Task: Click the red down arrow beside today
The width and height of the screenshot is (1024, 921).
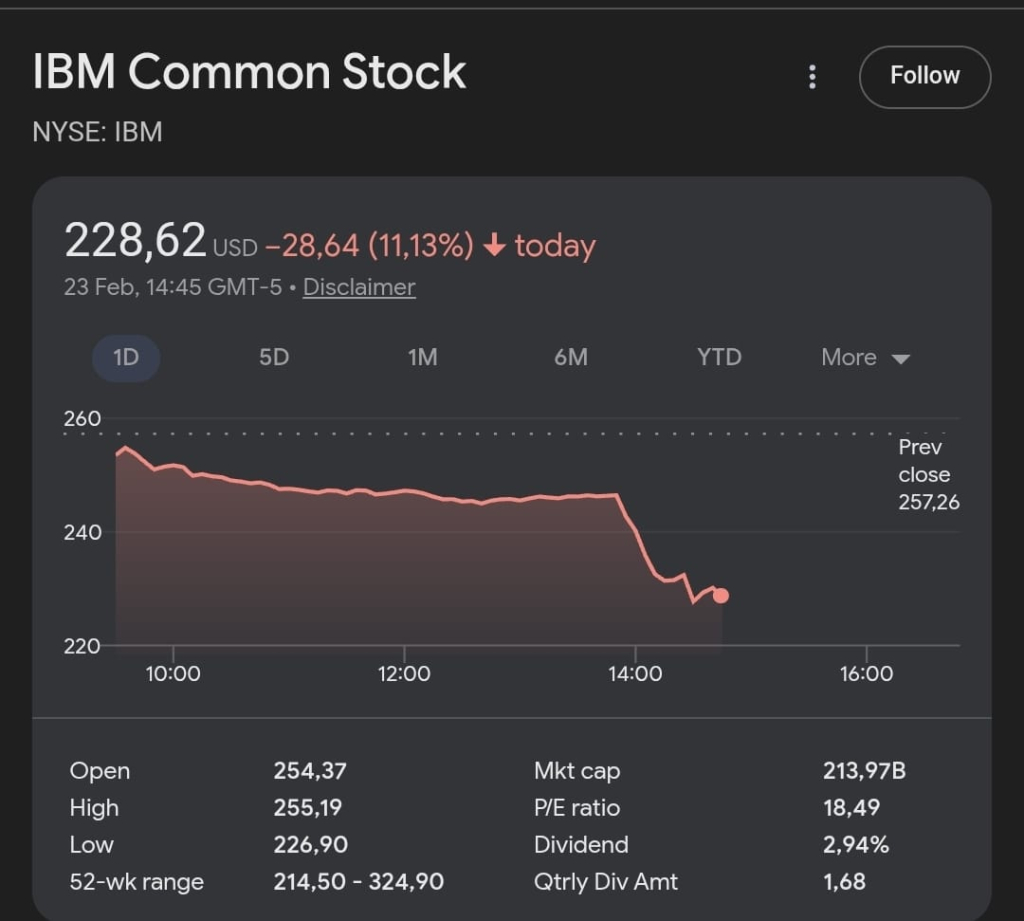Action: [494, 246]
